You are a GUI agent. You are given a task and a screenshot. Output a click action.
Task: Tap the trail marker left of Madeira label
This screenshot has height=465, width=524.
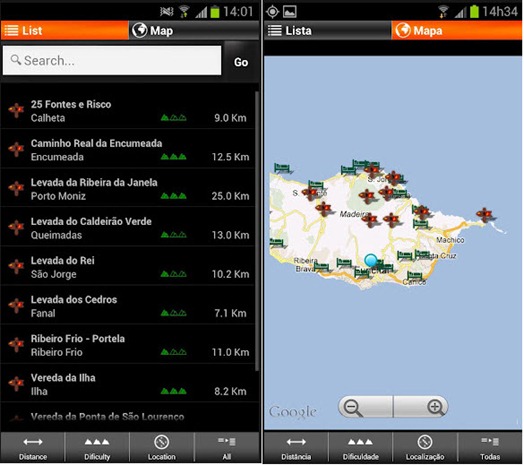323,208
